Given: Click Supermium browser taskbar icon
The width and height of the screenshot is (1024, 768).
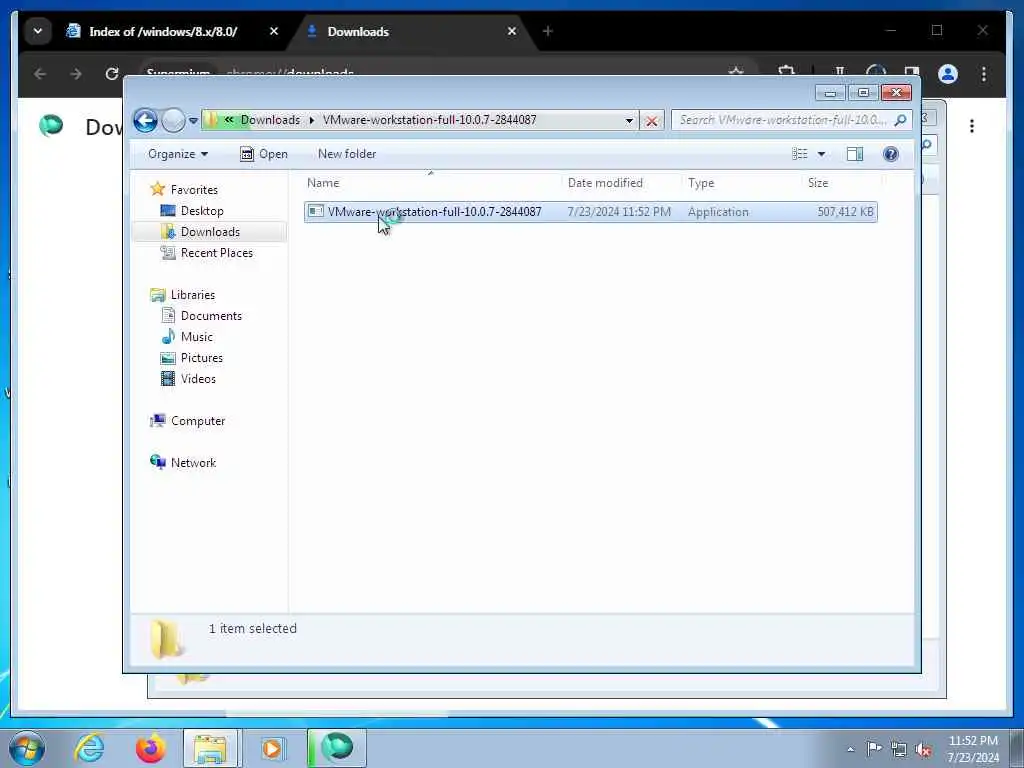Looking at the screenshot, I should [337, 748].
